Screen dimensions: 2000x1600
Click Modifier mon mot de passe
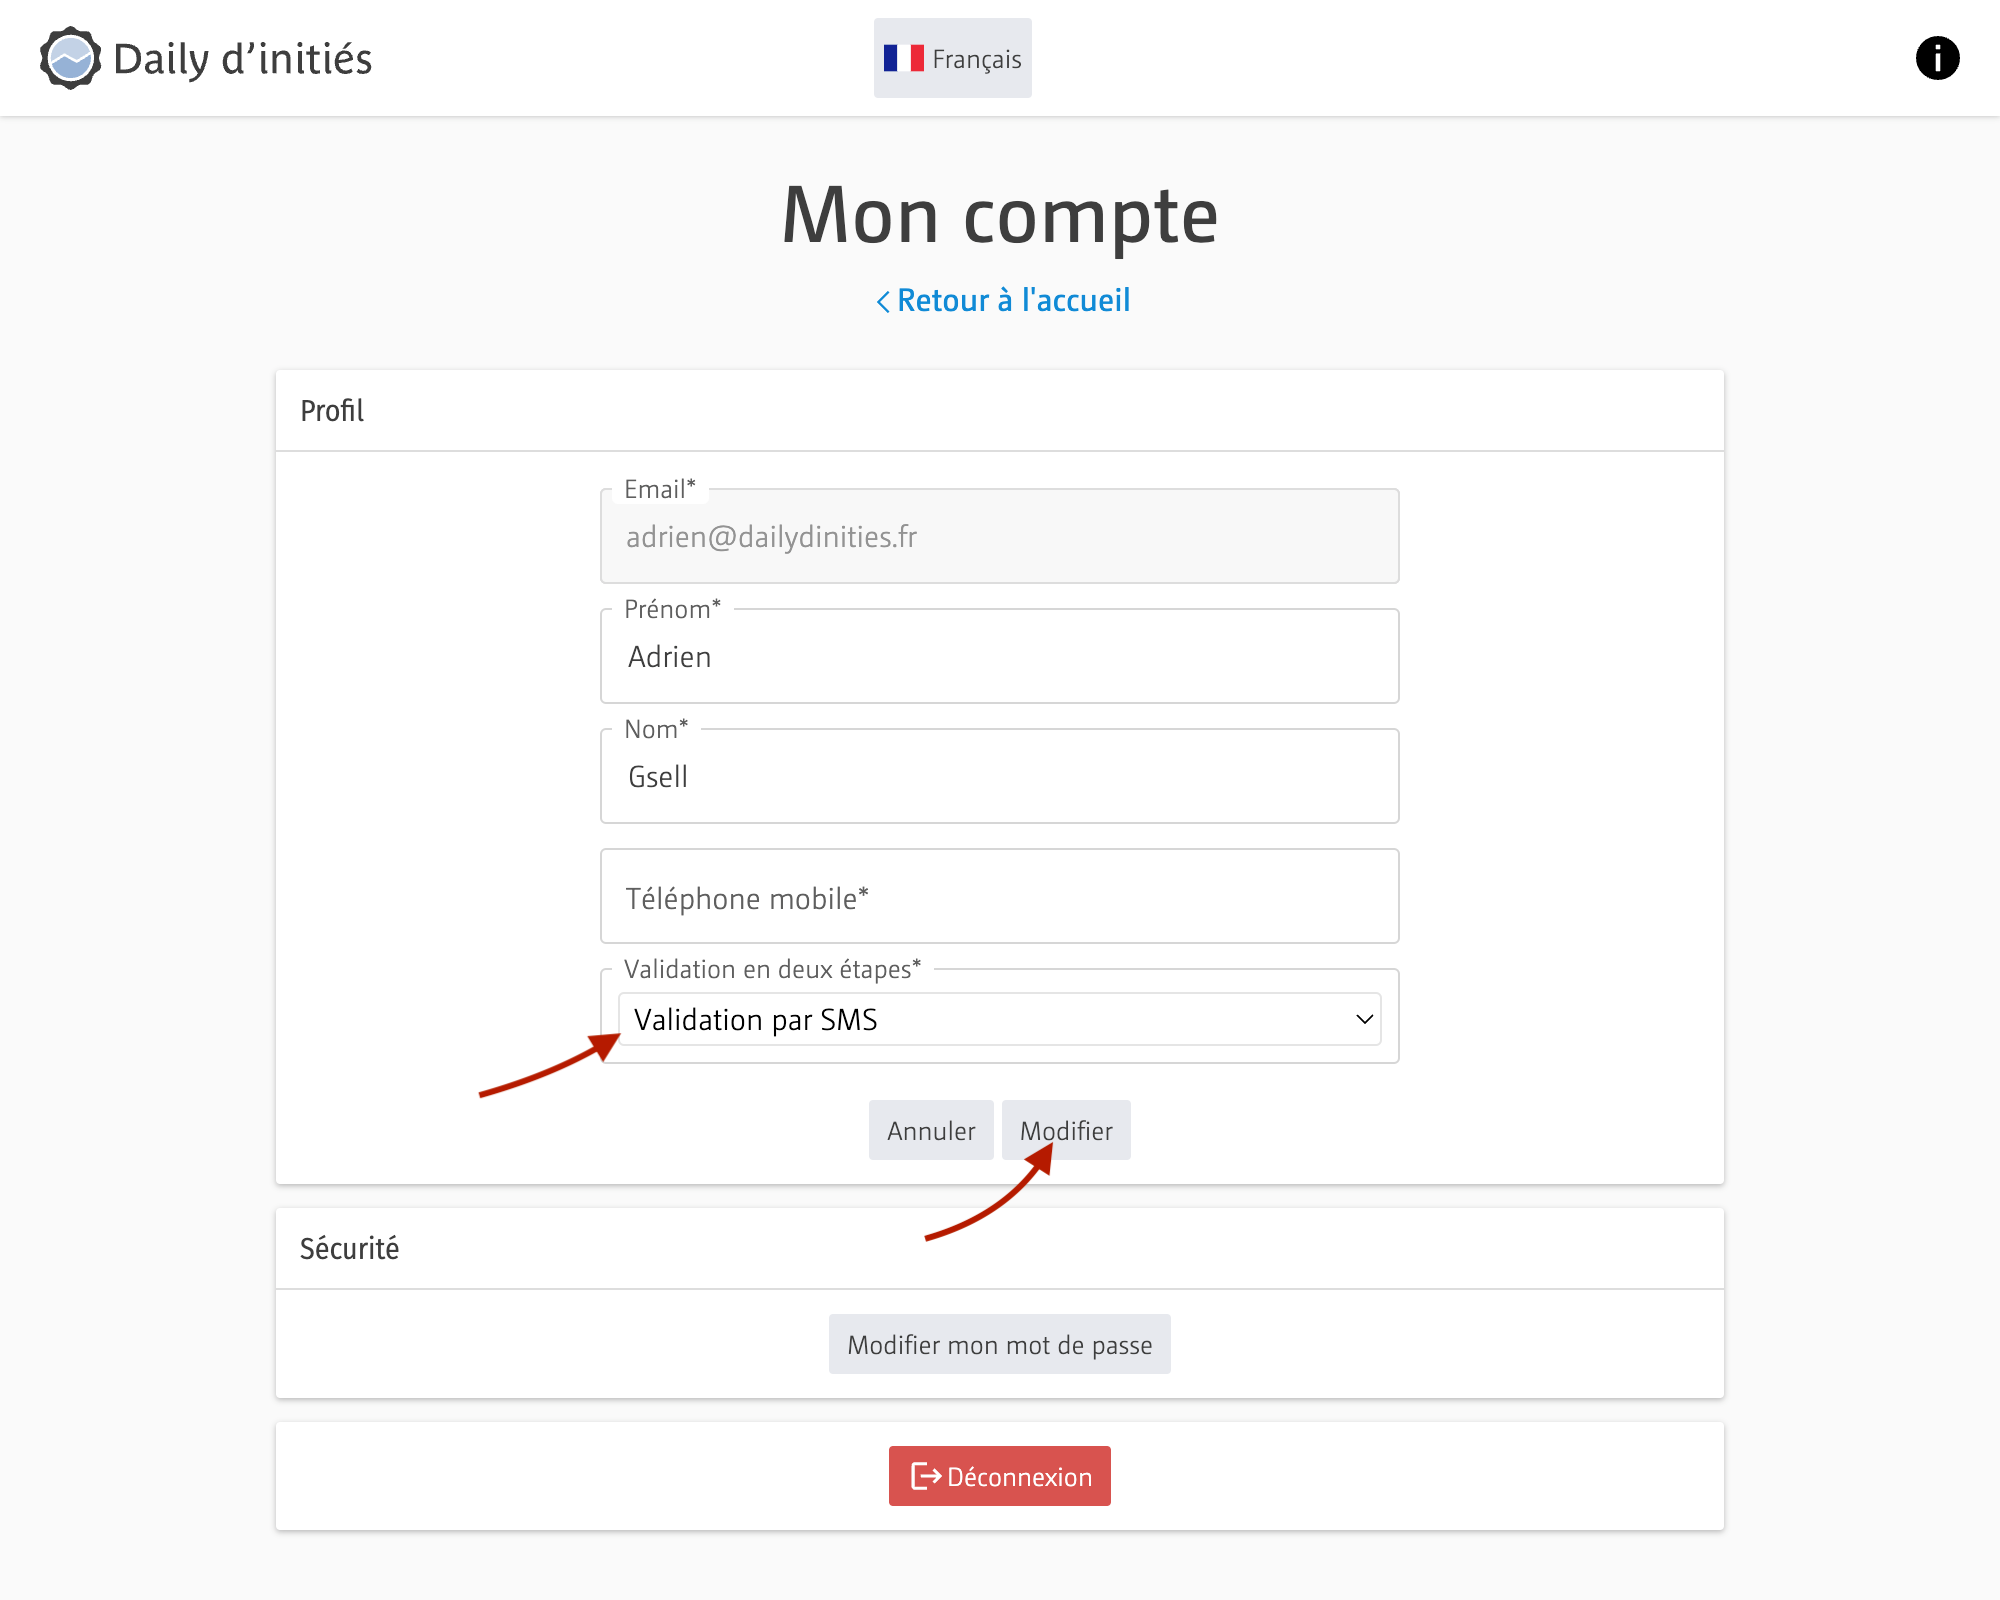1000,1344
